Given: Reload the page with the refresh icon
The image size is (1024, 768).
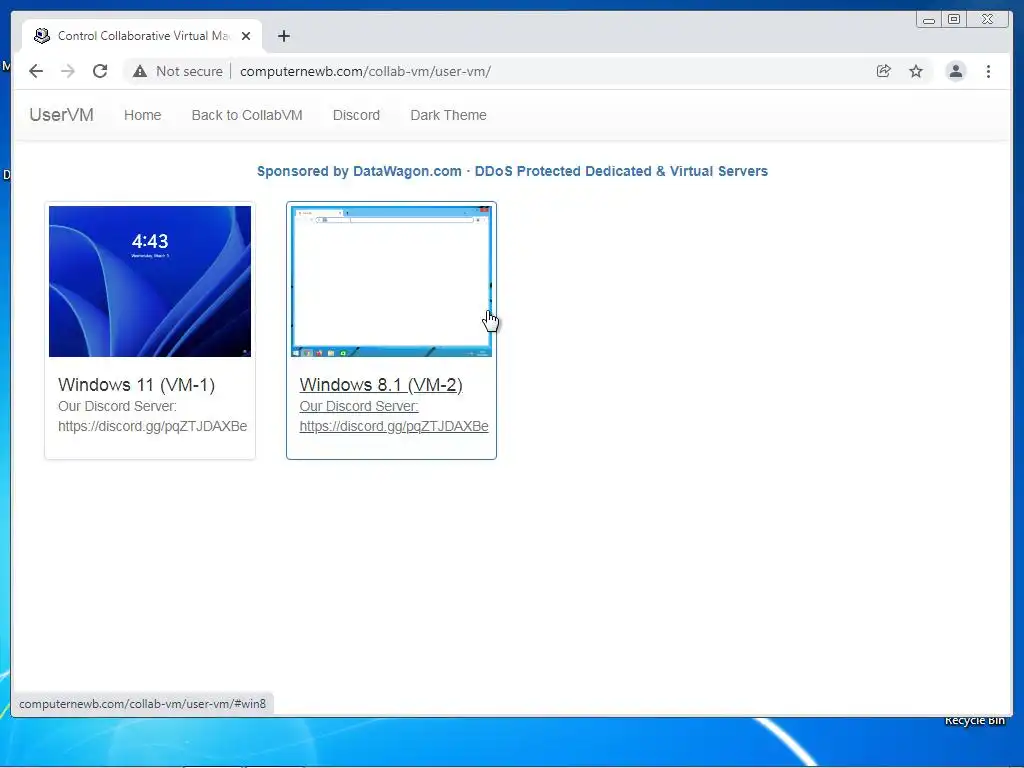Looking at the screenshot, I should 100,71.
